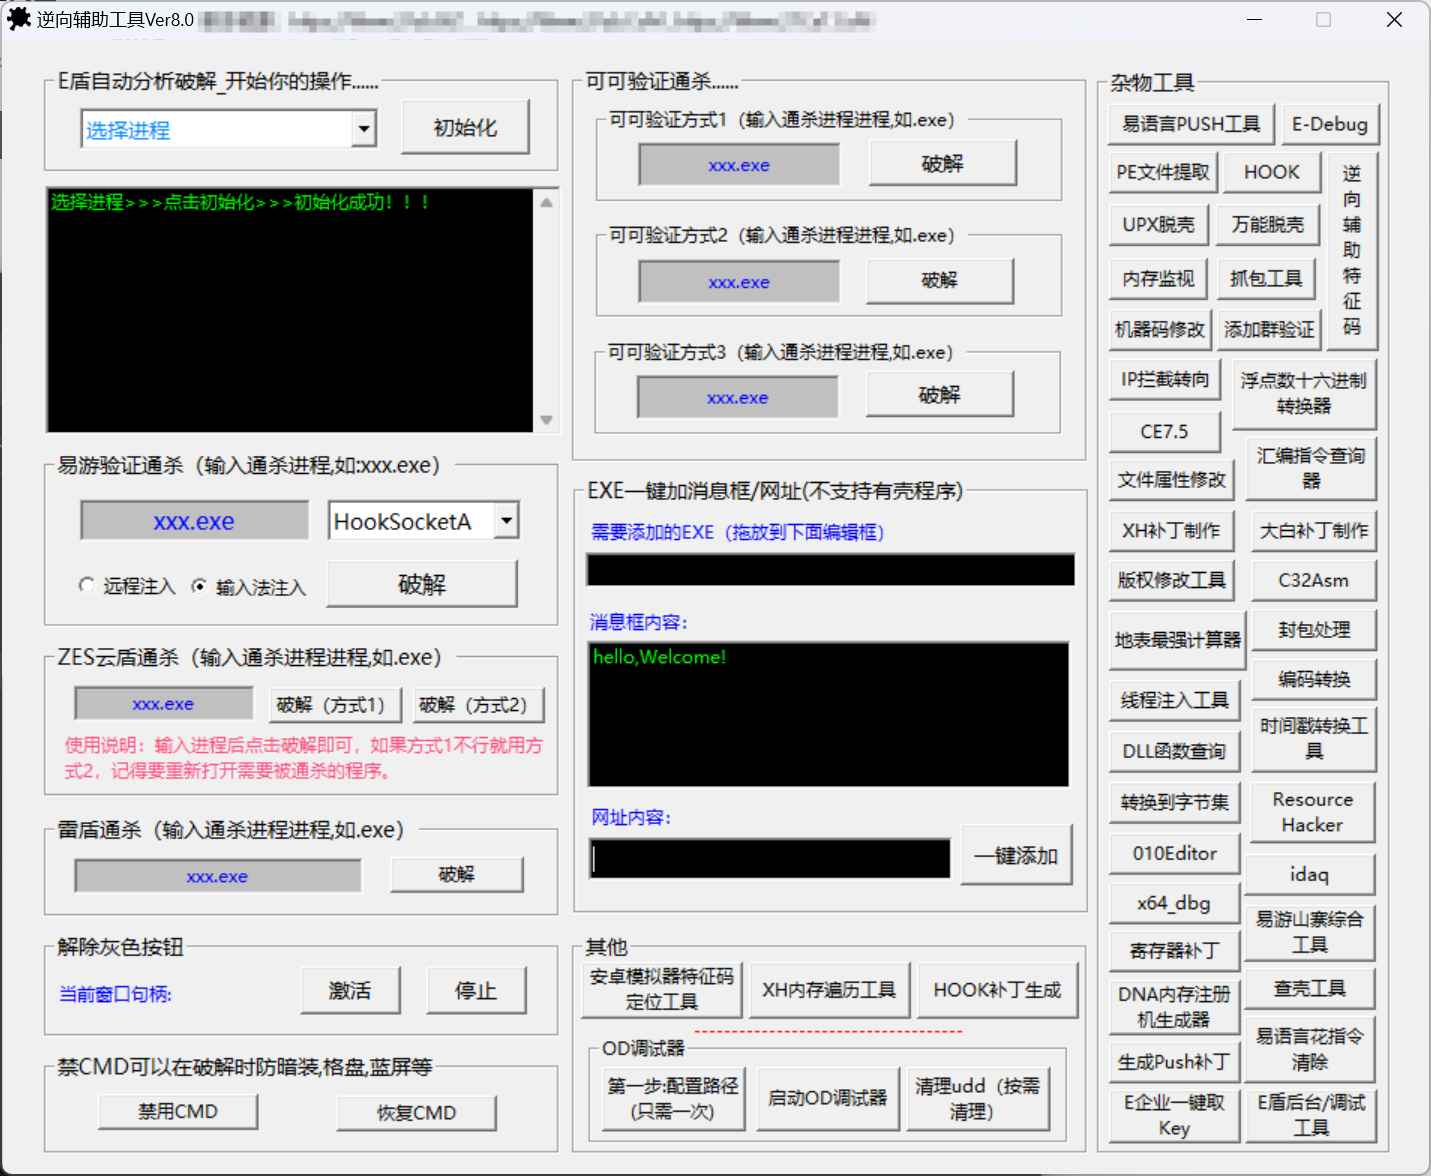Image resolution: width=1431 pixels, height=1176 pixels.
Task: Launch x64_dbg debugger
Action: coord(1173,902)
